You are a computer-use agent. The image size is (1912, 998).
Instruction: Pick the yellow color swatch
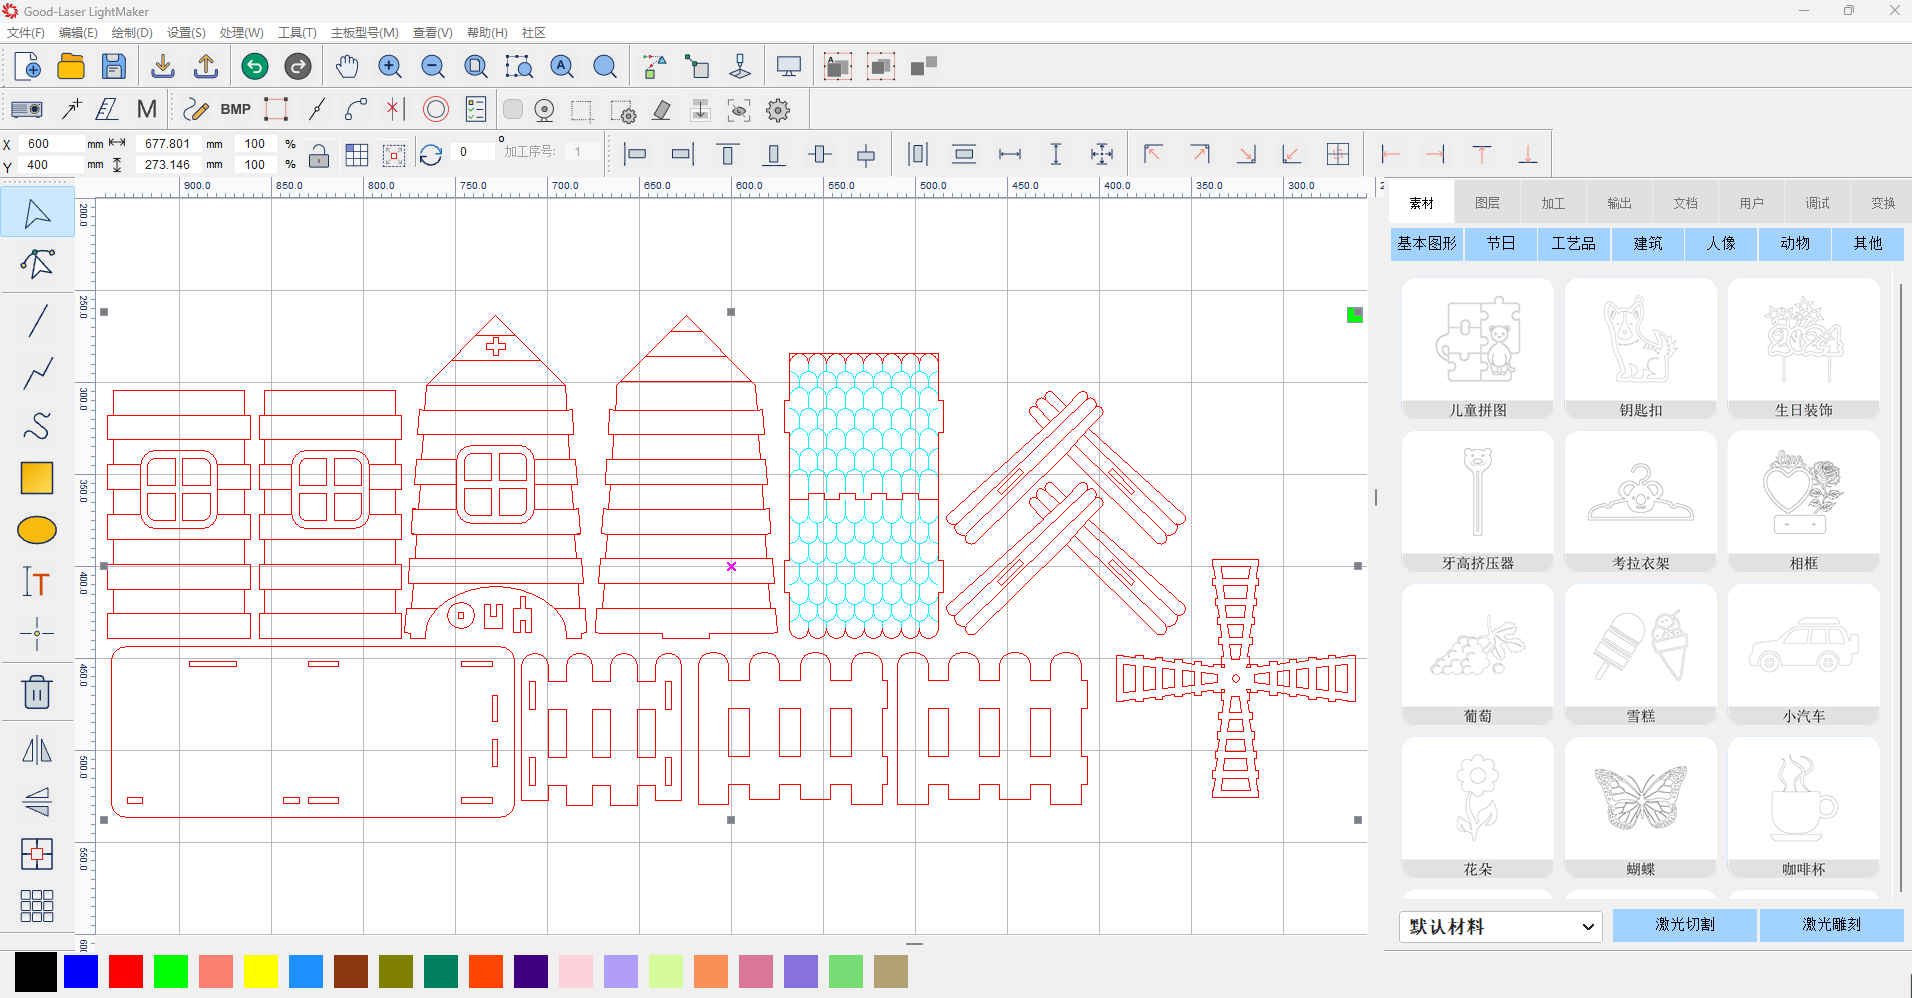pos(261,972)
